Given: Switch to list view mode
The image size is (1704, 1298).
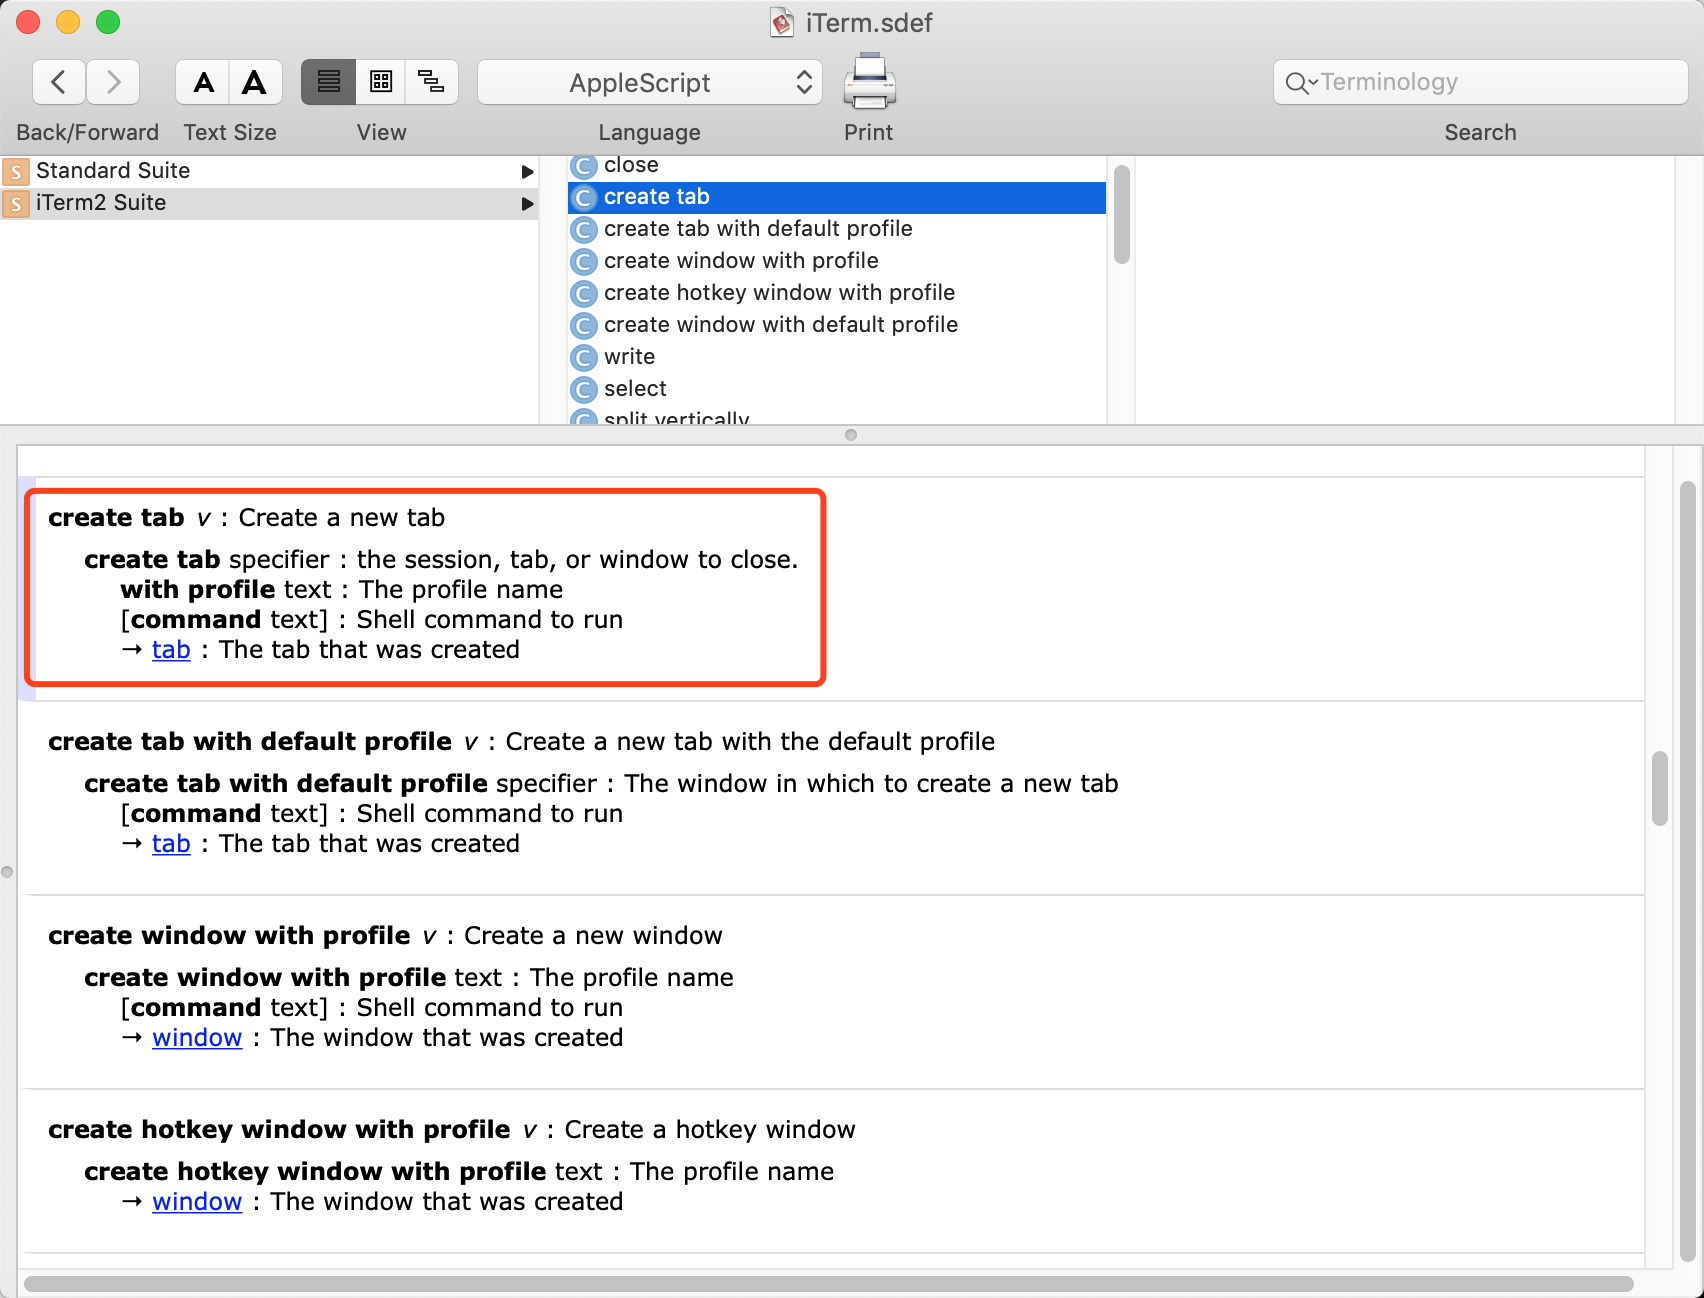Looking at the screenshot, I should 328,82.
